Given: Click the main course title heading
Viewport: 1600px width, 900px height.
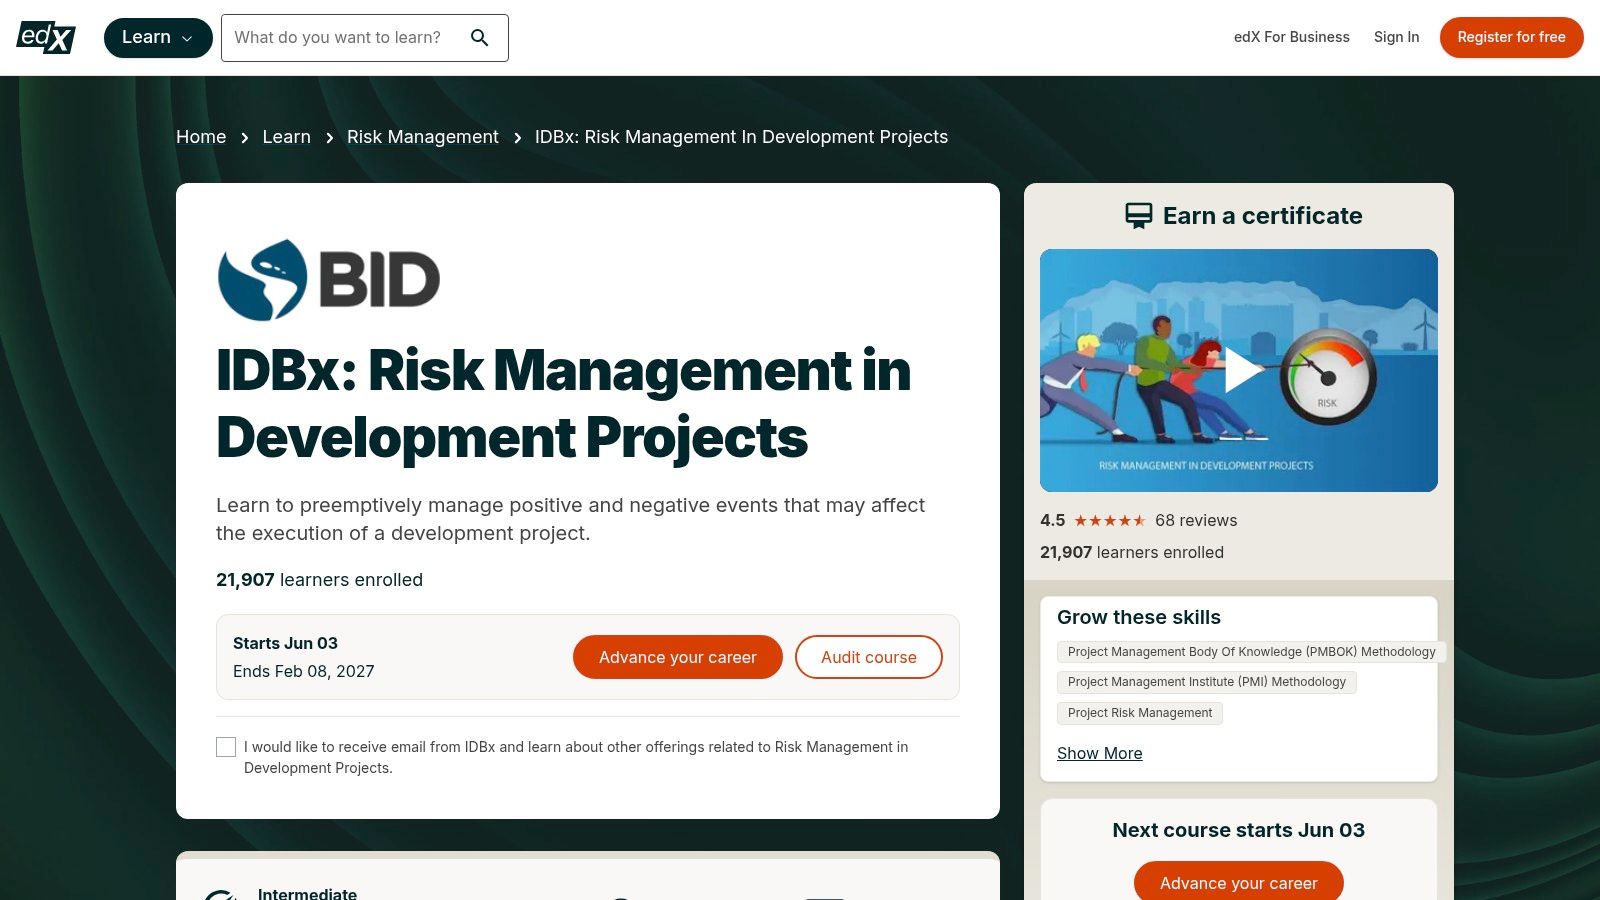Looking at the screenshot, I should pos(564,404).
